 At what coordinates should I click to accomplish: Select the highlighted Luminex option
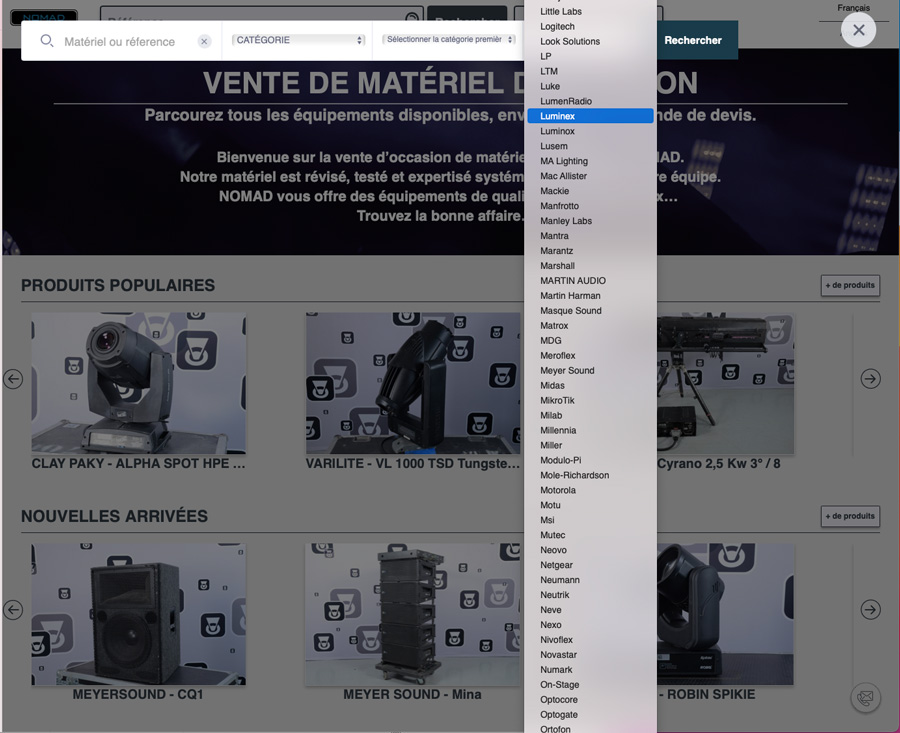(590, 116)
